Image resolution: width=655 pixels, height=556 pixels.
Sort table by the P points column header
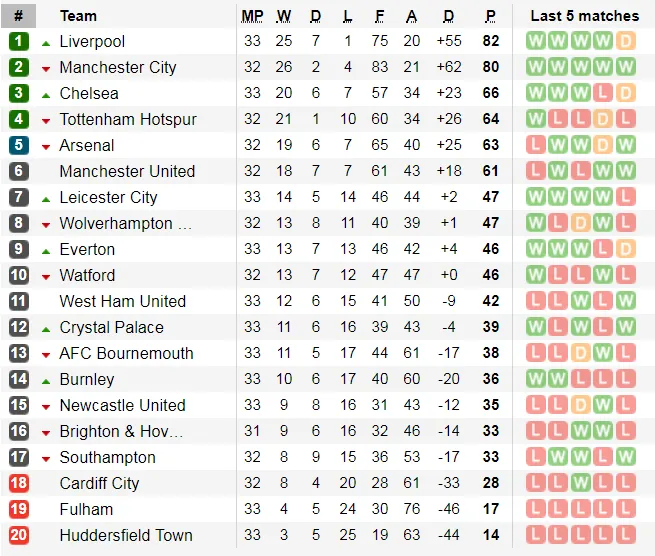coord(490,16)
